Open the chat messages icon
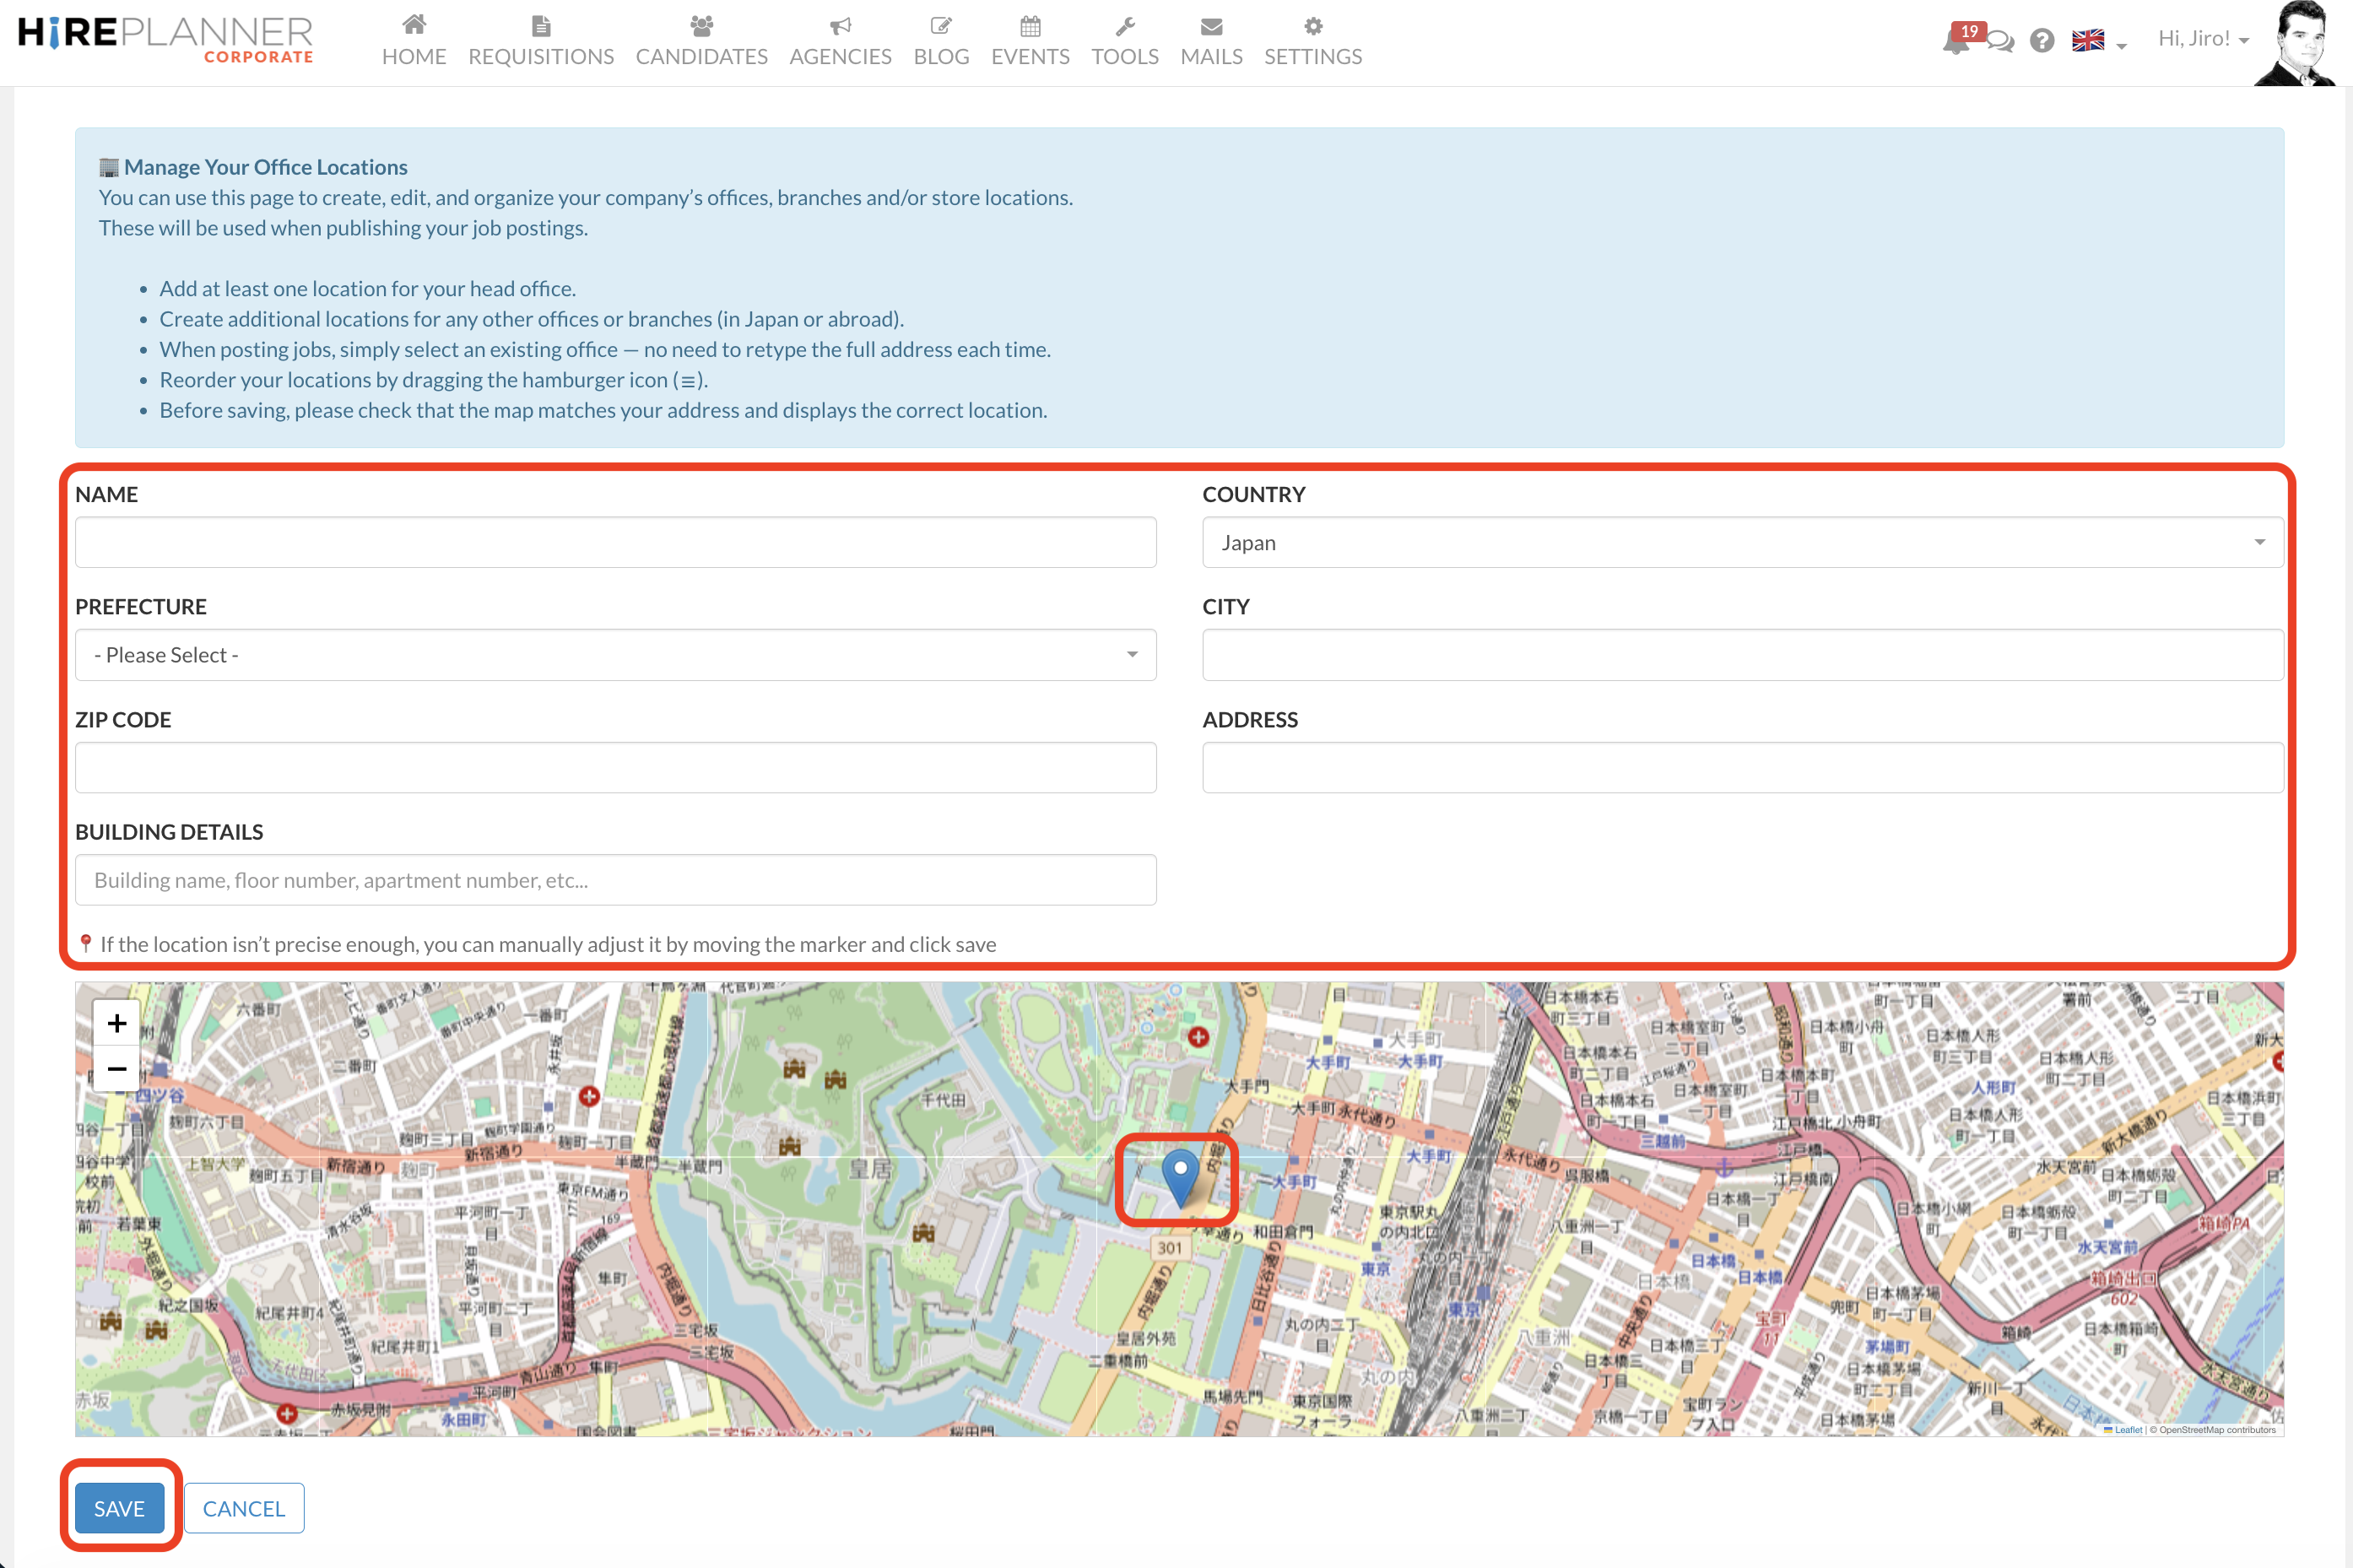This screenshot has height=1568, width=2353. pyautogui.click(x=2001, y=42)
